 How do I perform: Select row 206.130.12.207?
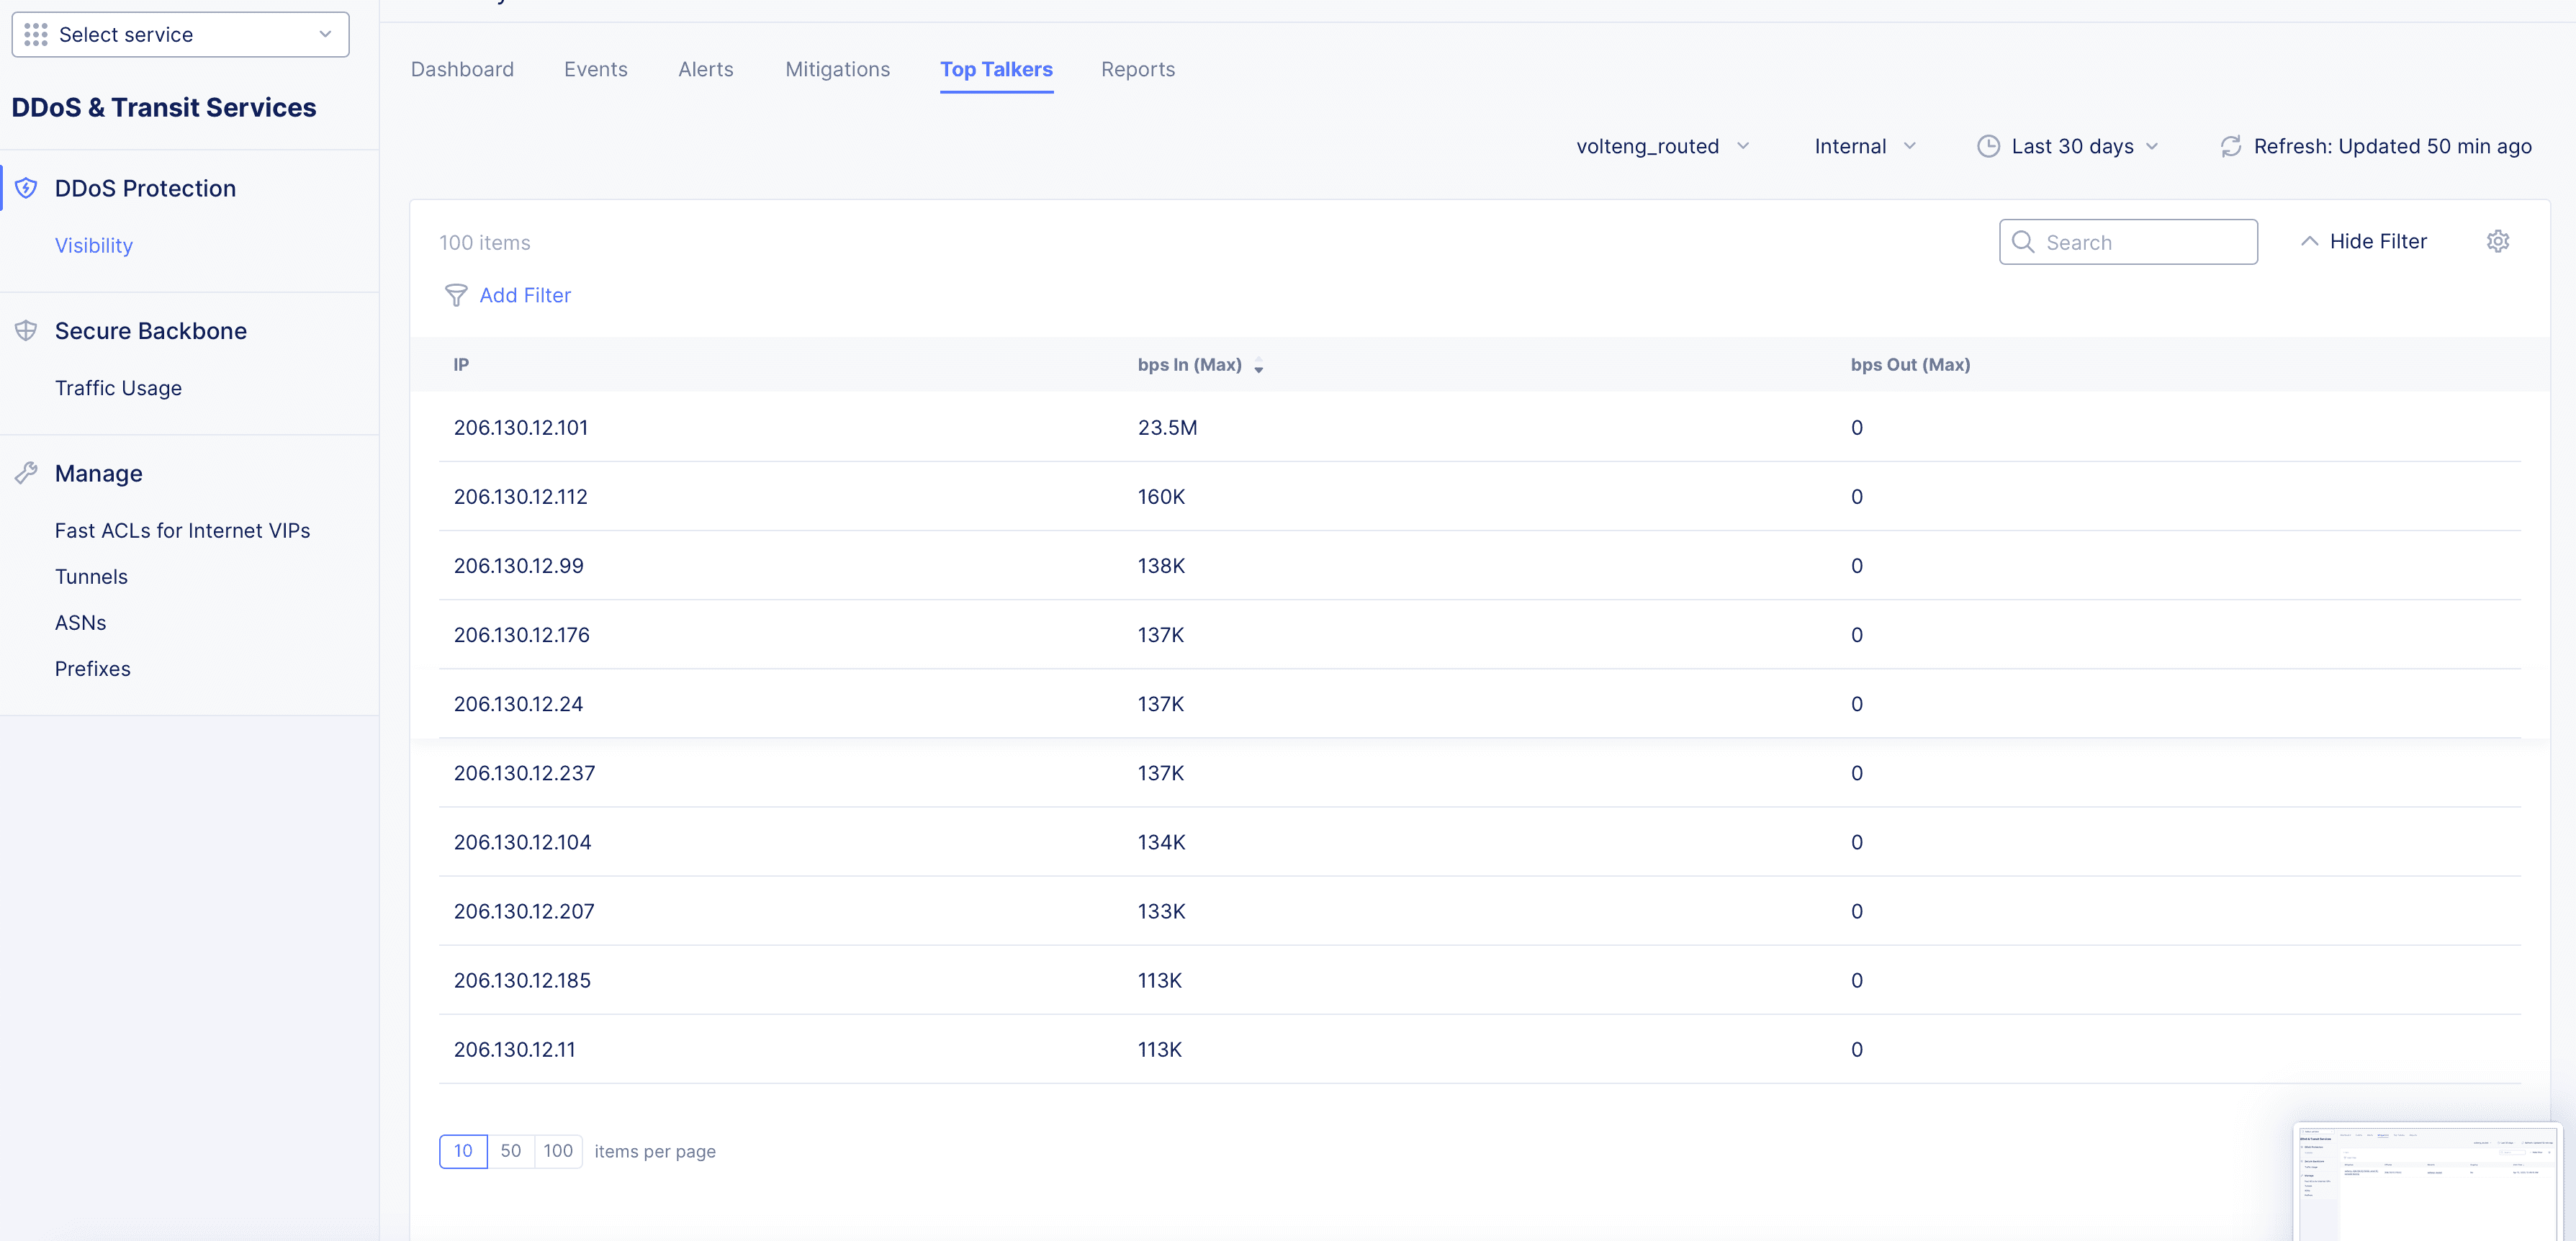tap(1480, 911)
